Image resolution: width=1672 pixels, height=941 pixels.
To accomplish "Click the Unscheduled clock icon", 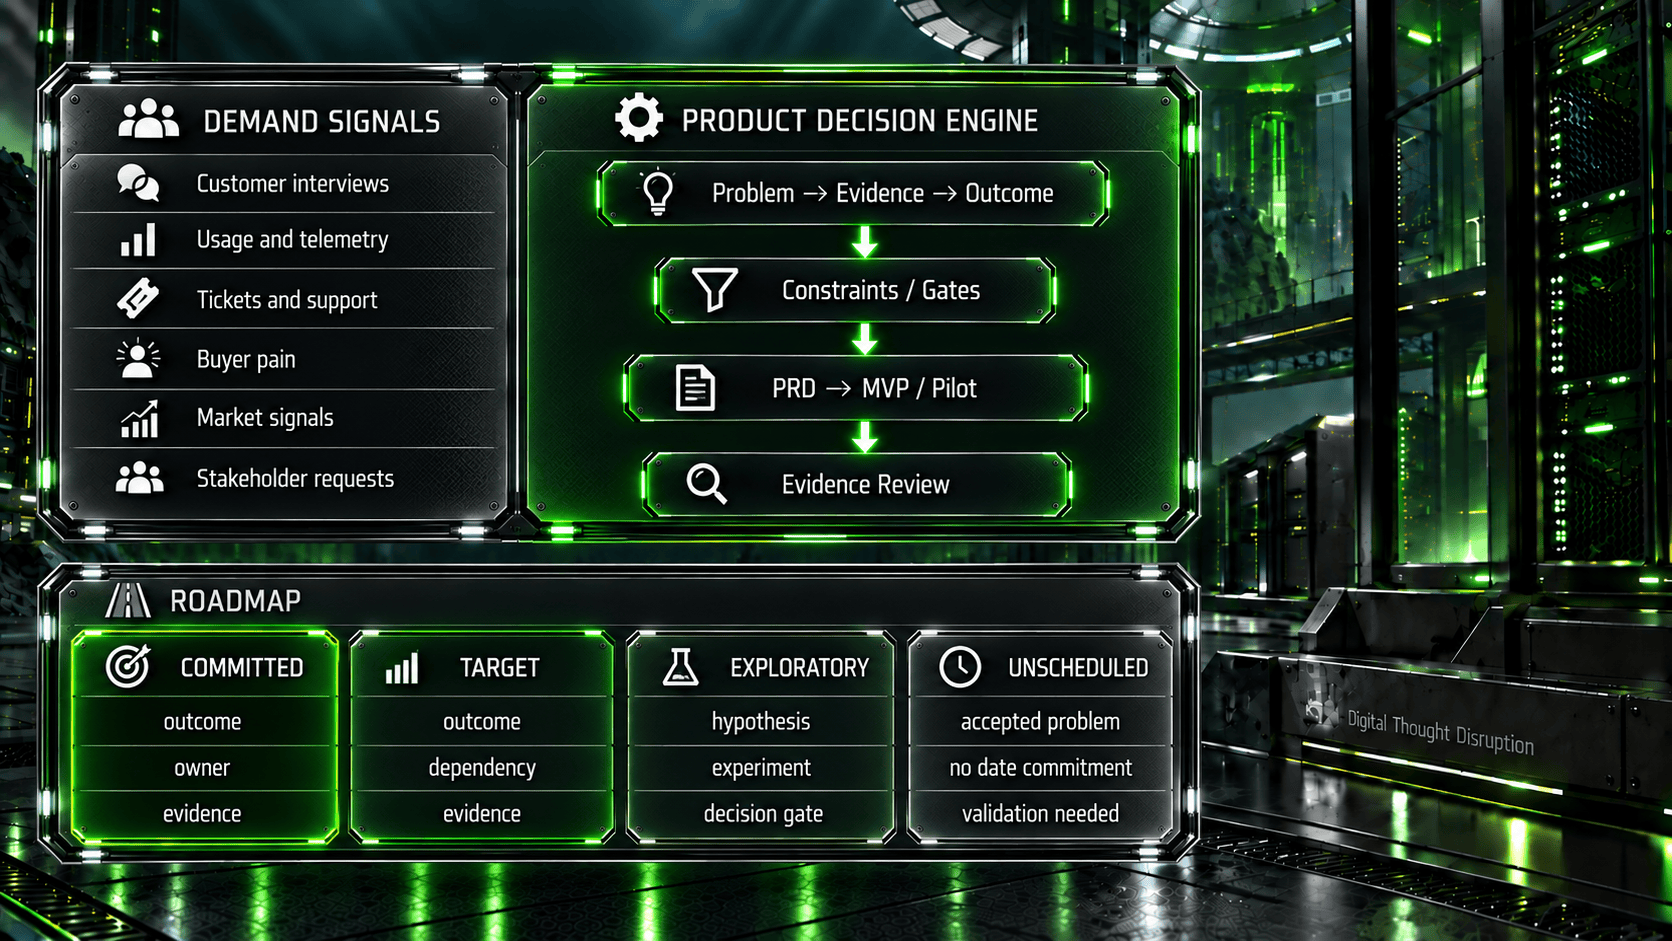I will point(960,667).
